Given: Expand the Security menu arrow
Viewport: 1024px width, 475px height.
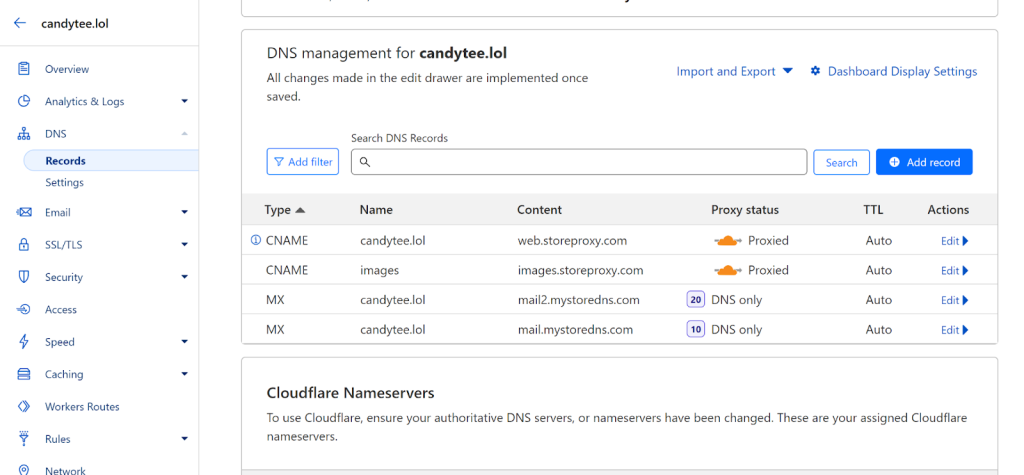Looking at the screenshot, I should pos(184,277).
